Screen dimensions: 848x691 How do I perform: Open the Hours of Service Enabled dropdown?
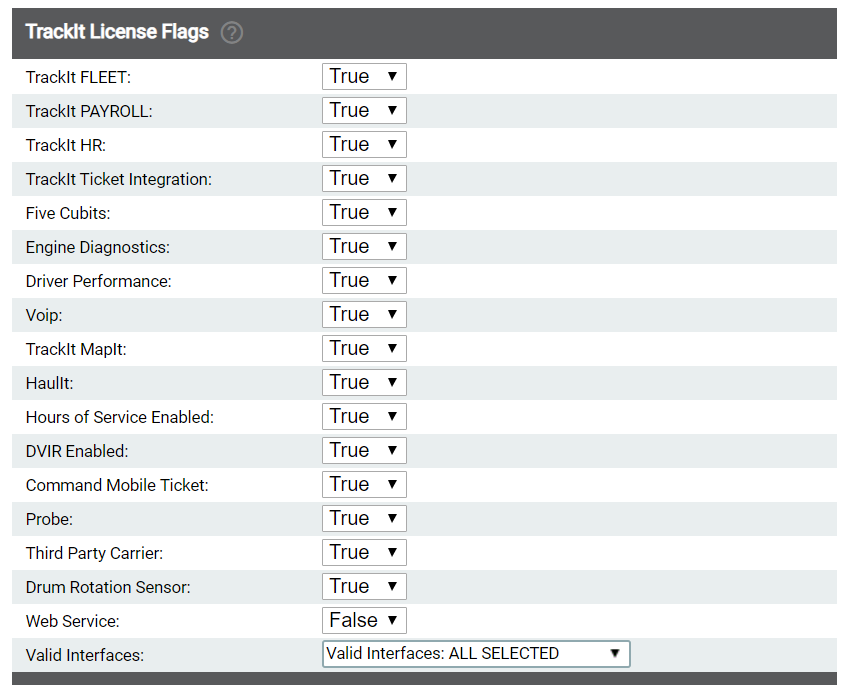click(x=364, y=417)
